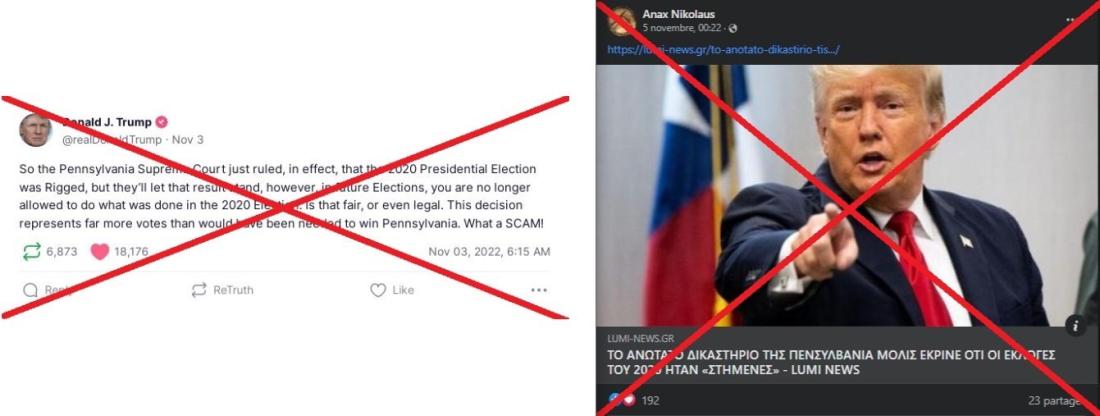
Task: Open Anax Nikolaus profile picture
Action: pyautogui.click(x=622, y=20)
